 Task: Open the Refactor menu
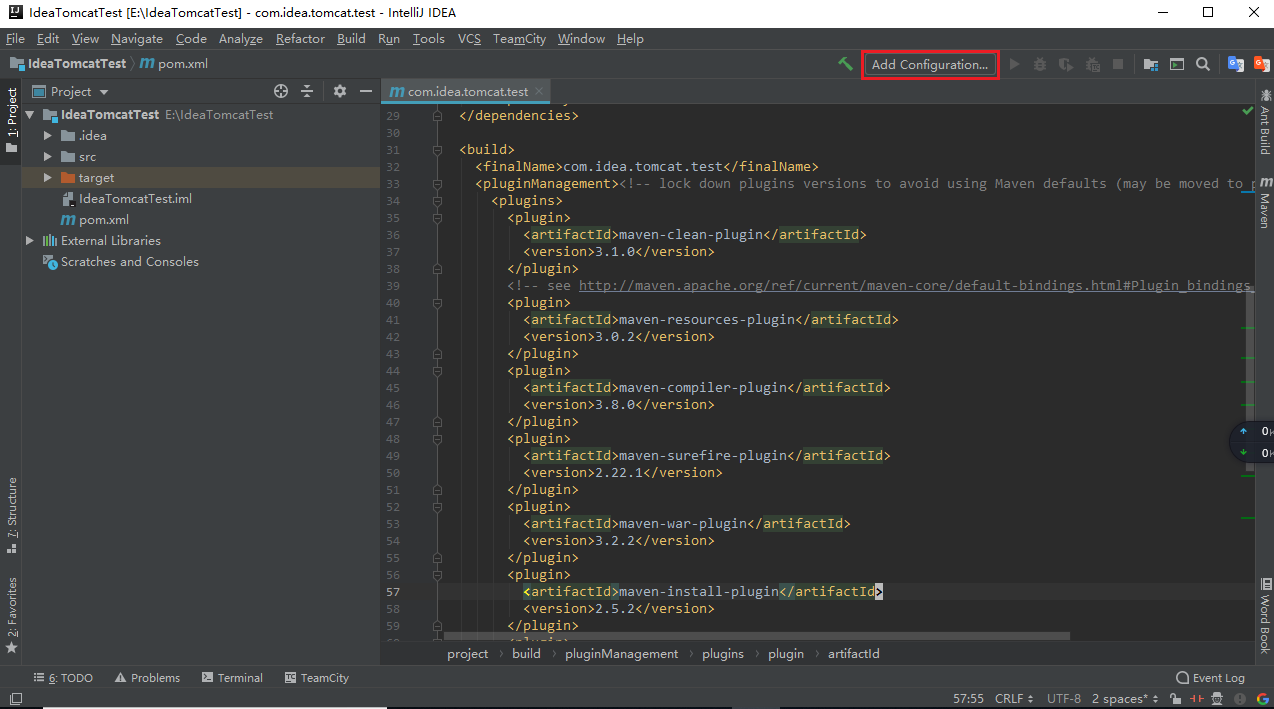299,39
